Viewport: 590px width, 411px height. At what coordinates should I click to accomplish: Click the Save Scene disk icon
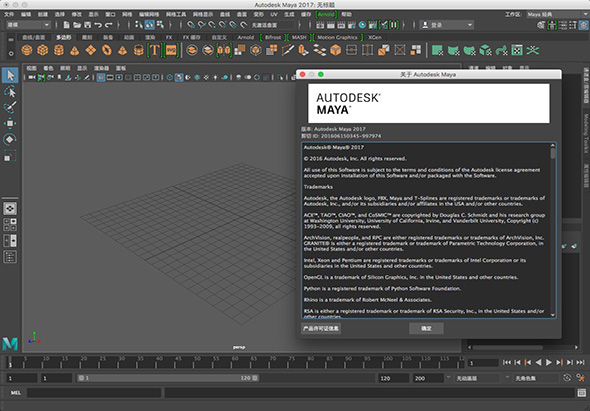coord(88,25)
